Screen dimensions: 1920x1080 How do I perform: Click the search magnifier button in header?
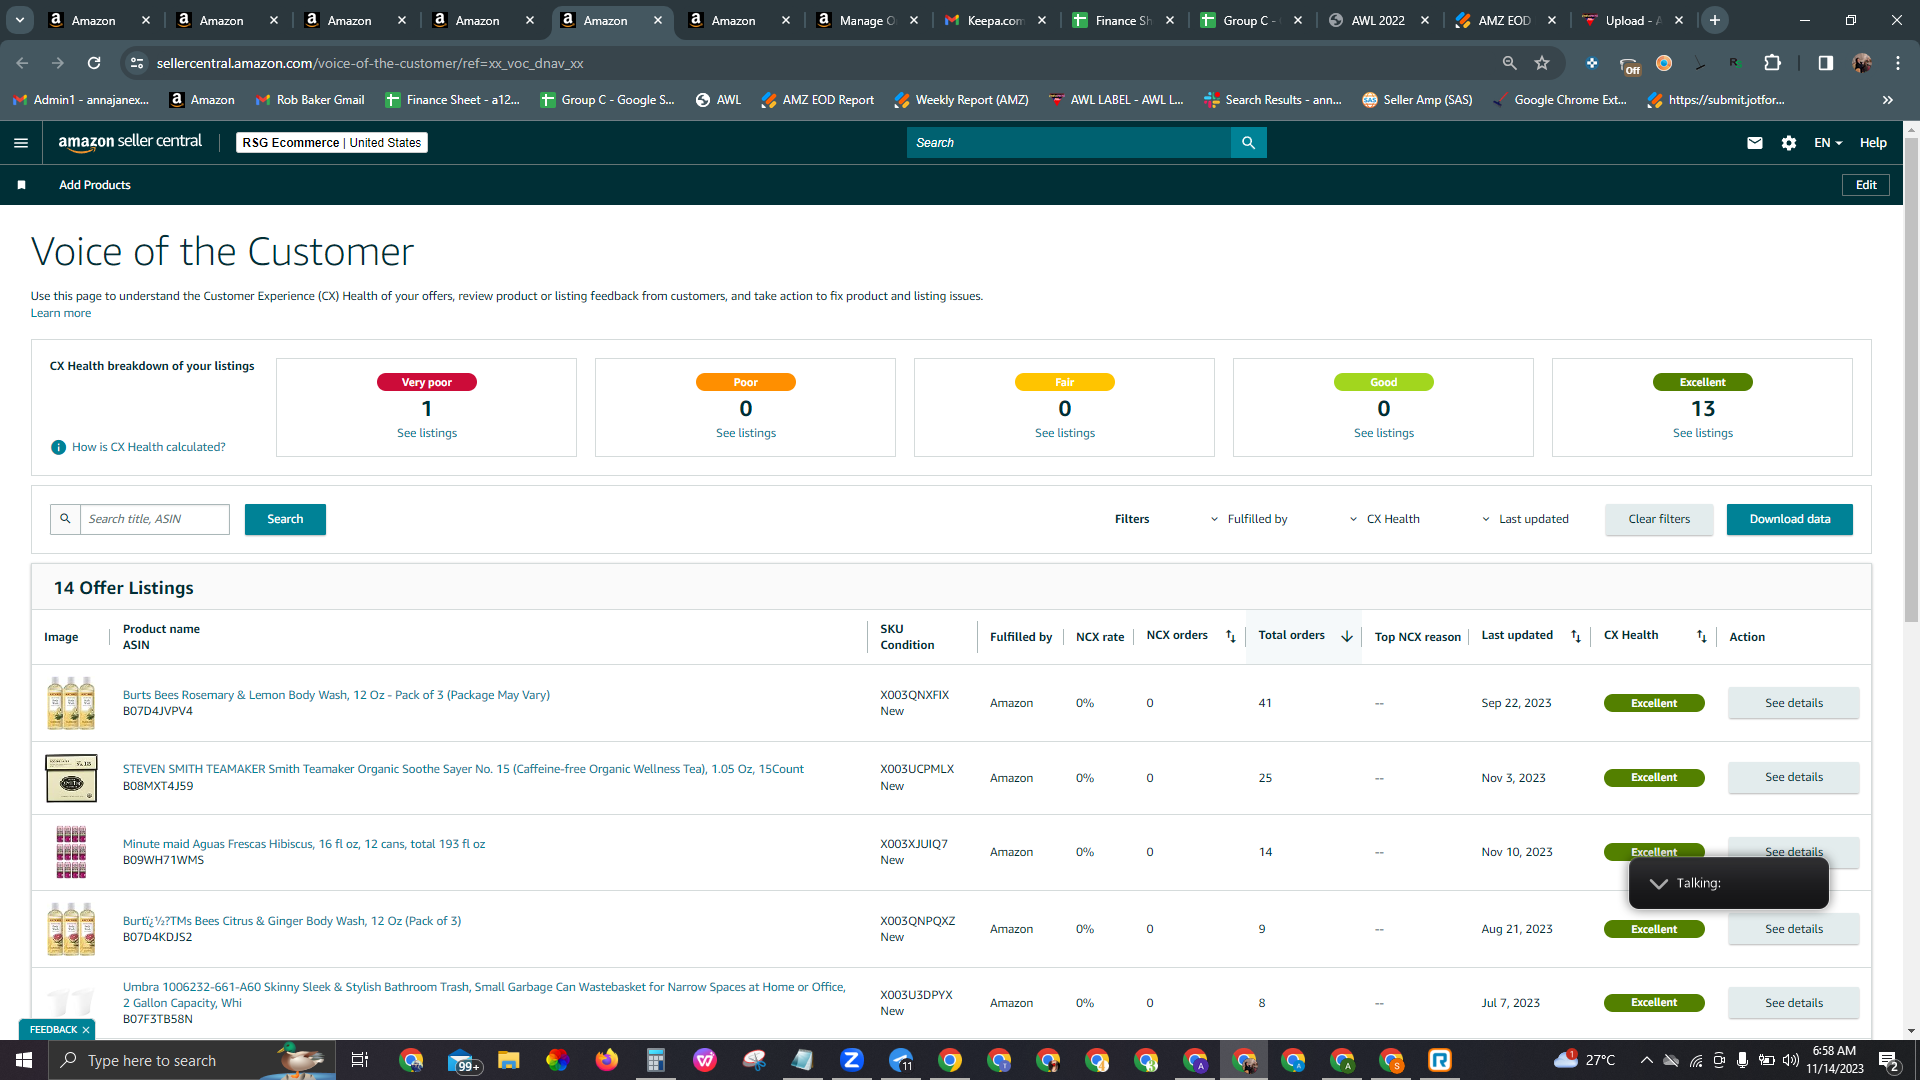[1248, 143]
